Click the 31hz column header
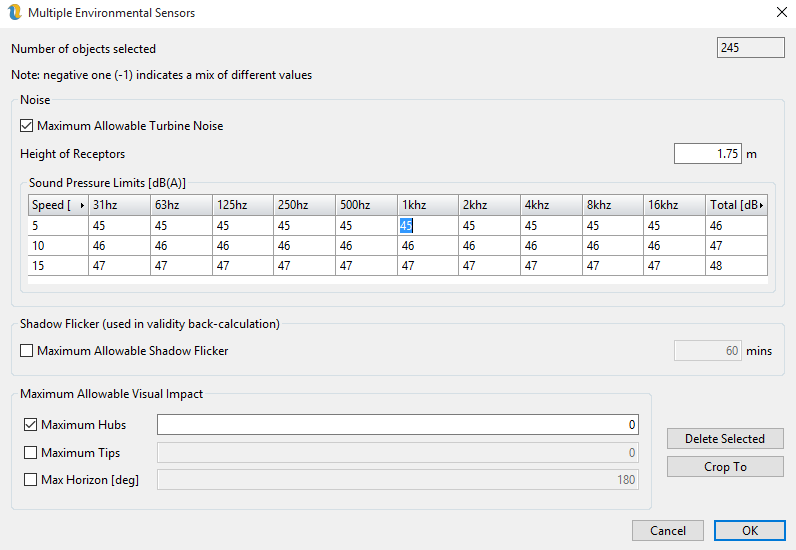Screen dimensions: 796x550 pyautogui.click(x=118, y=205)
